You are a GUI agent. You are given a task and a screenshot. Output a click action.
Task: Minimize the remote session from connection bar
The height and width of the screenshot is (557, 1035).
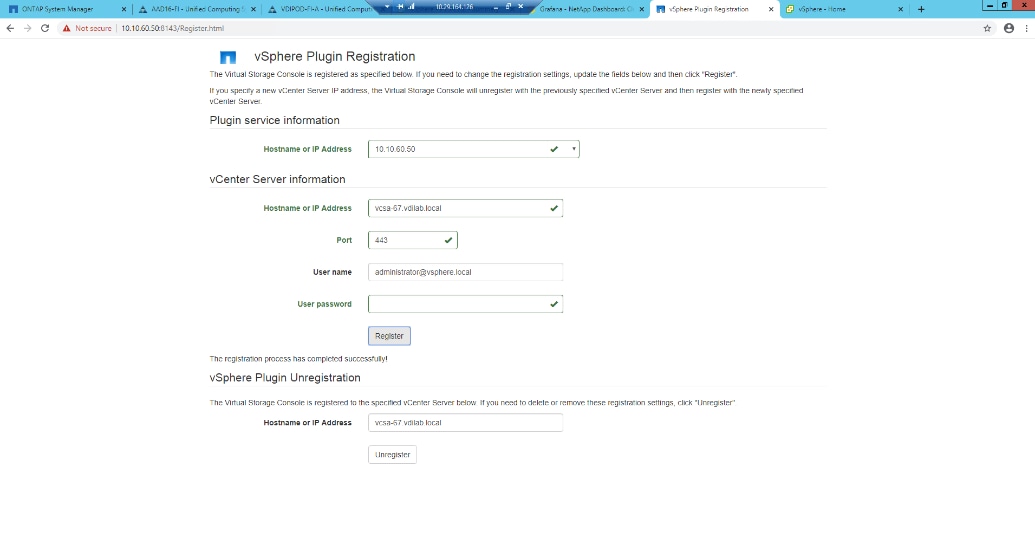point(496,7)
